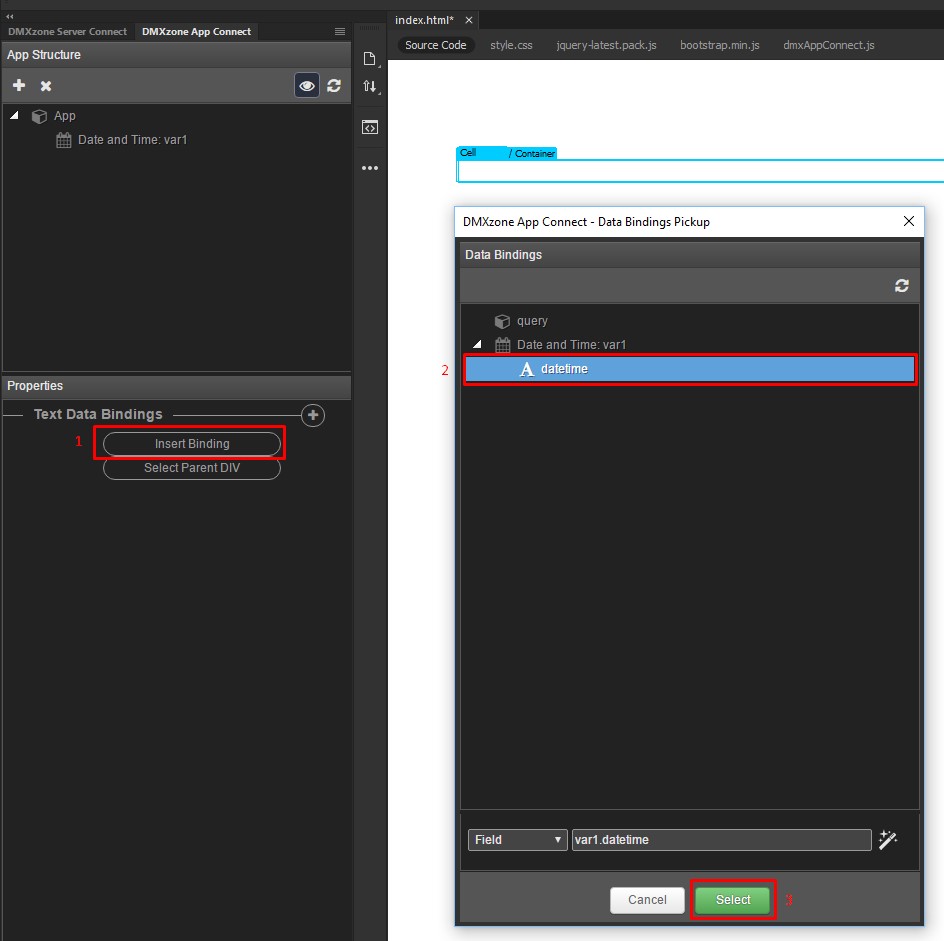944x941 pixels.
Task: Click the Properties panel header
Action: tap(176, 386)
